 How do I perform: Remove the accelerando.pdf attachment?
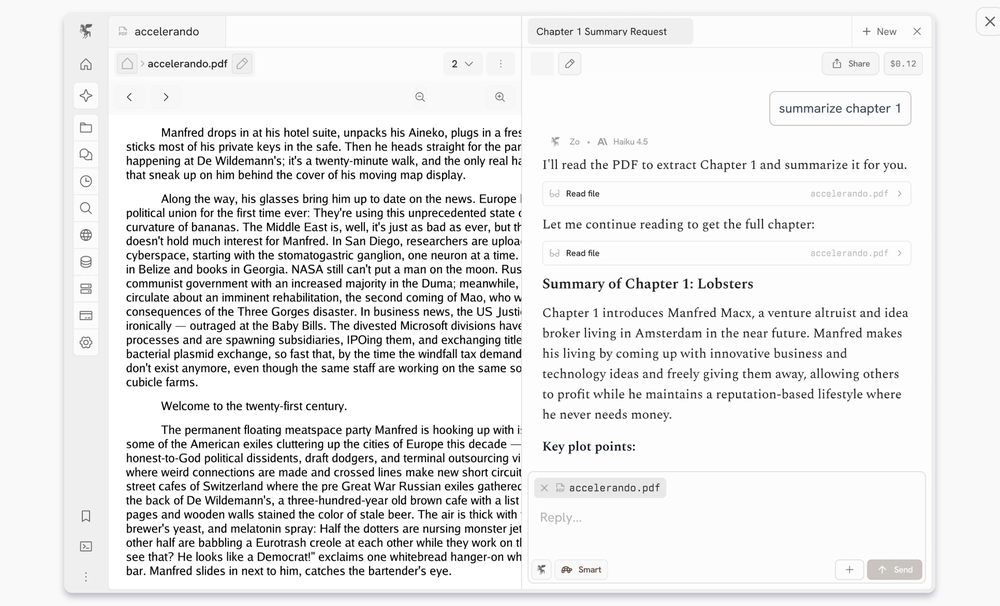tap(544, 488)
